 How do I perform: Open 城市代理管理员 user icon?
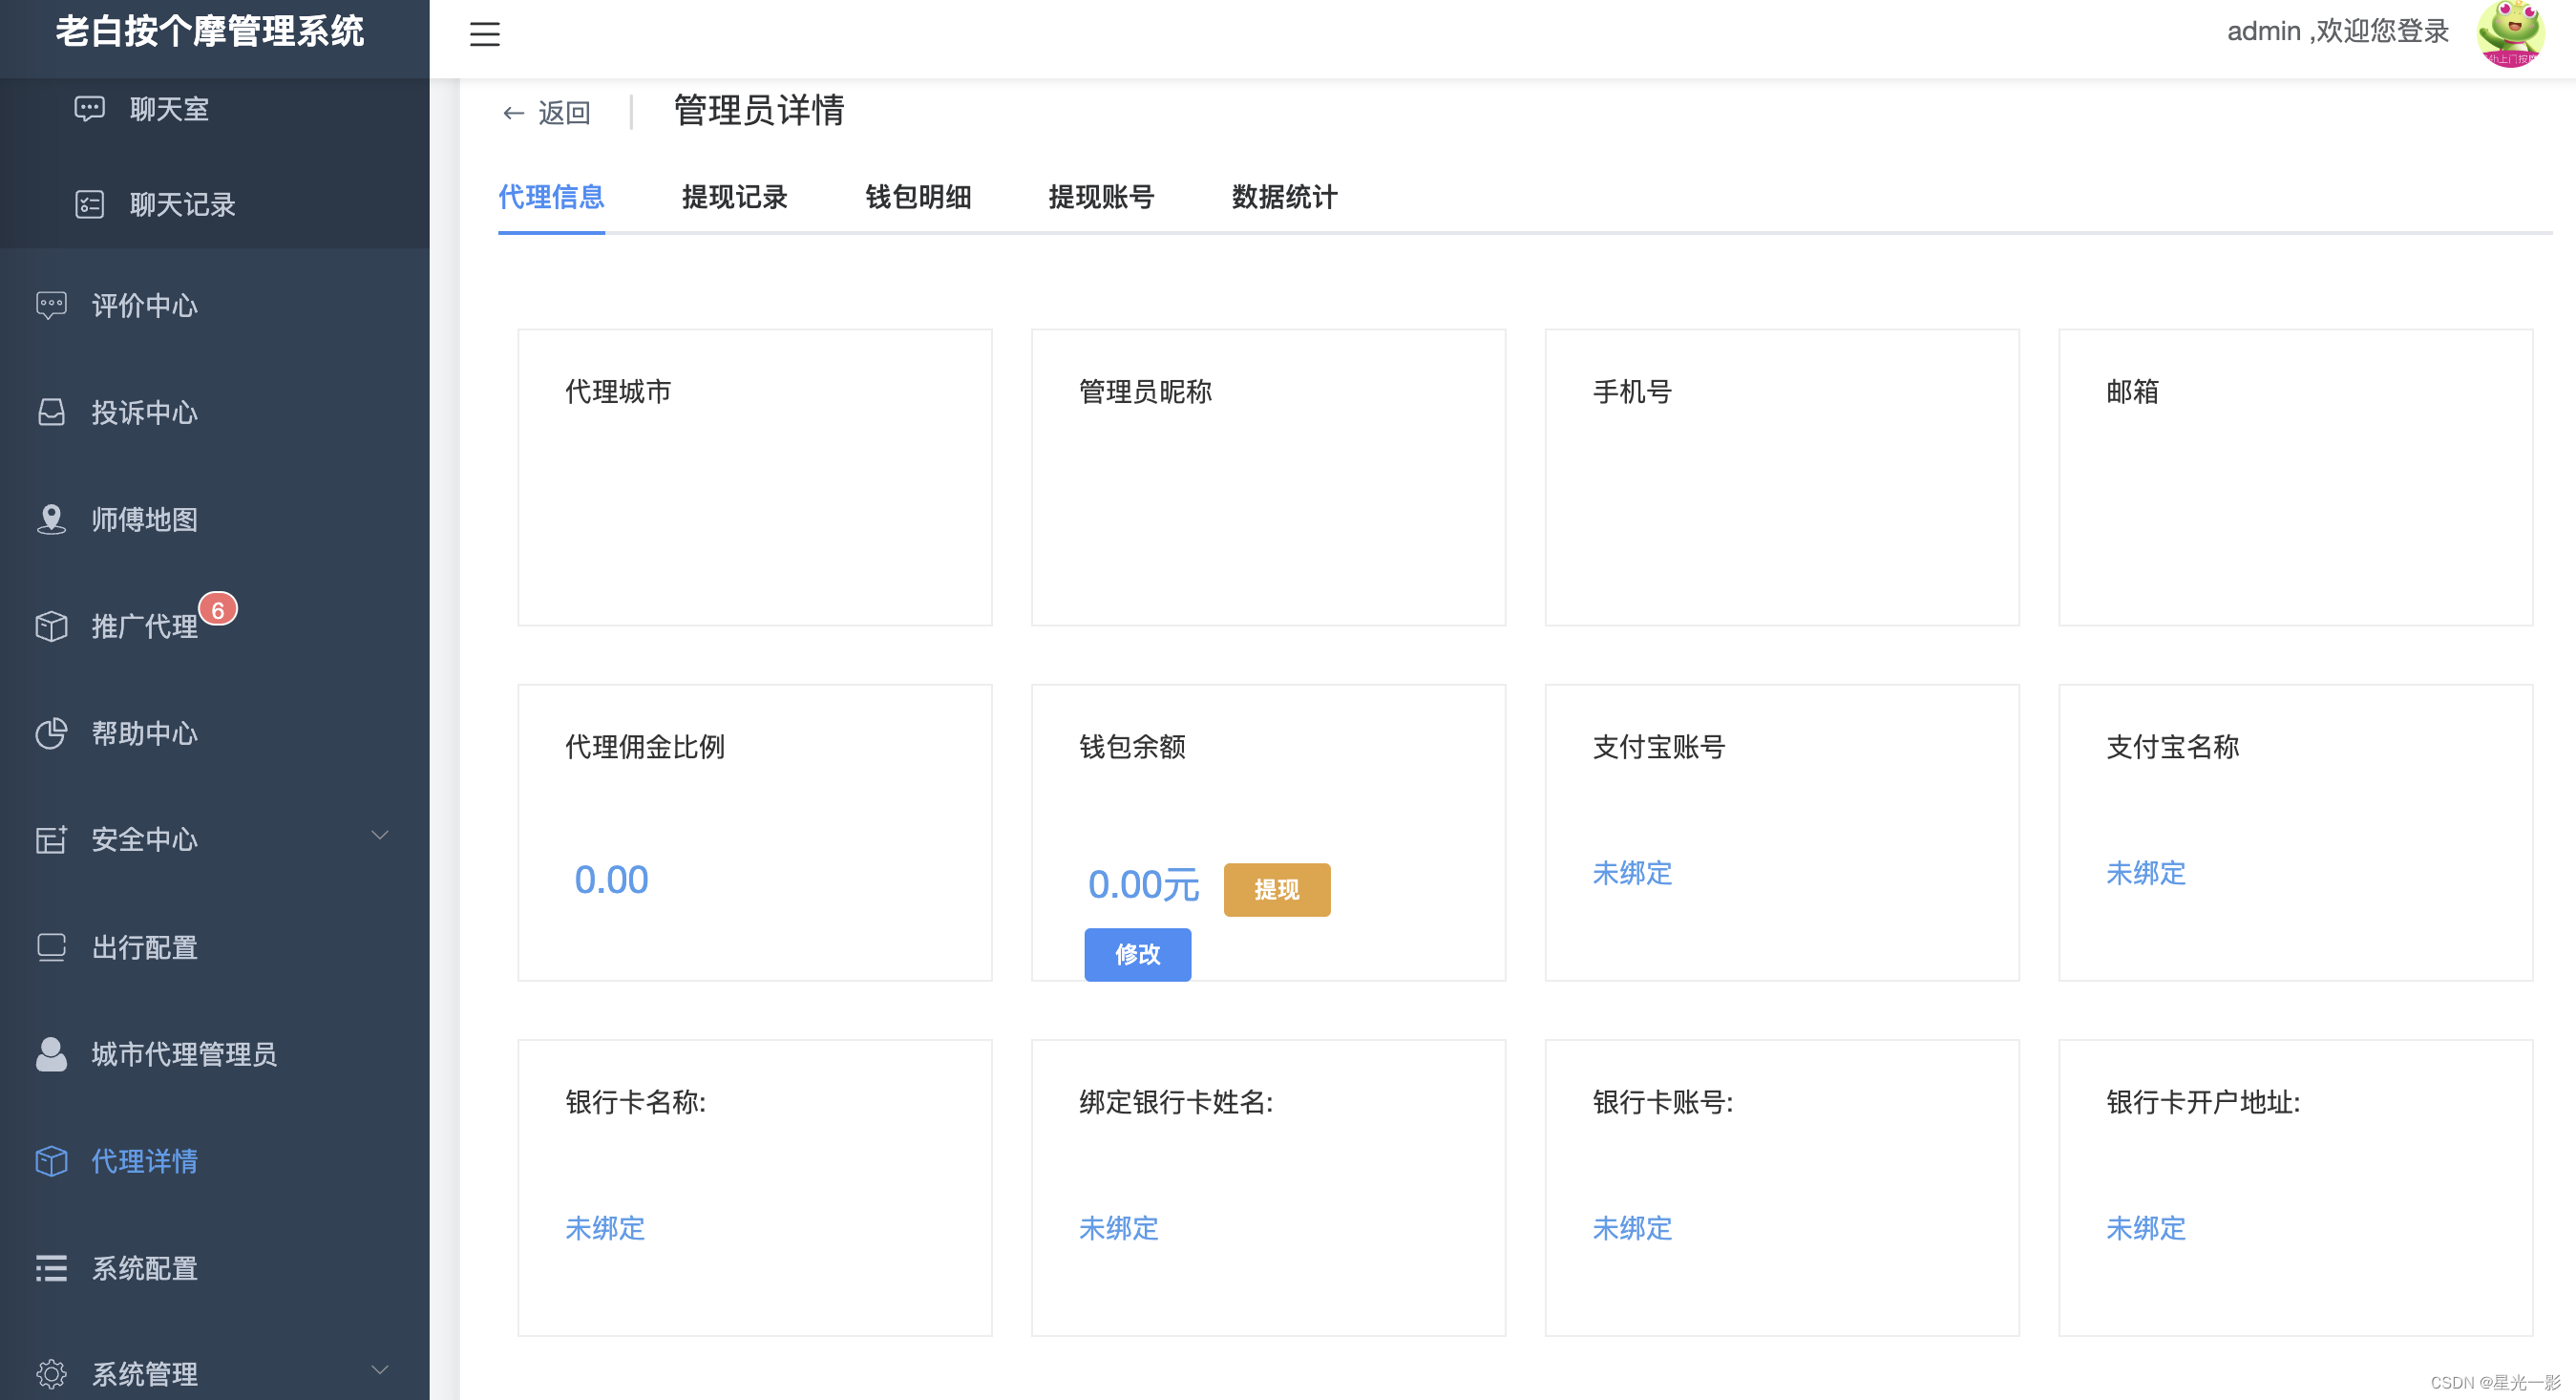pyautogui.click(x=51, y=1054)
